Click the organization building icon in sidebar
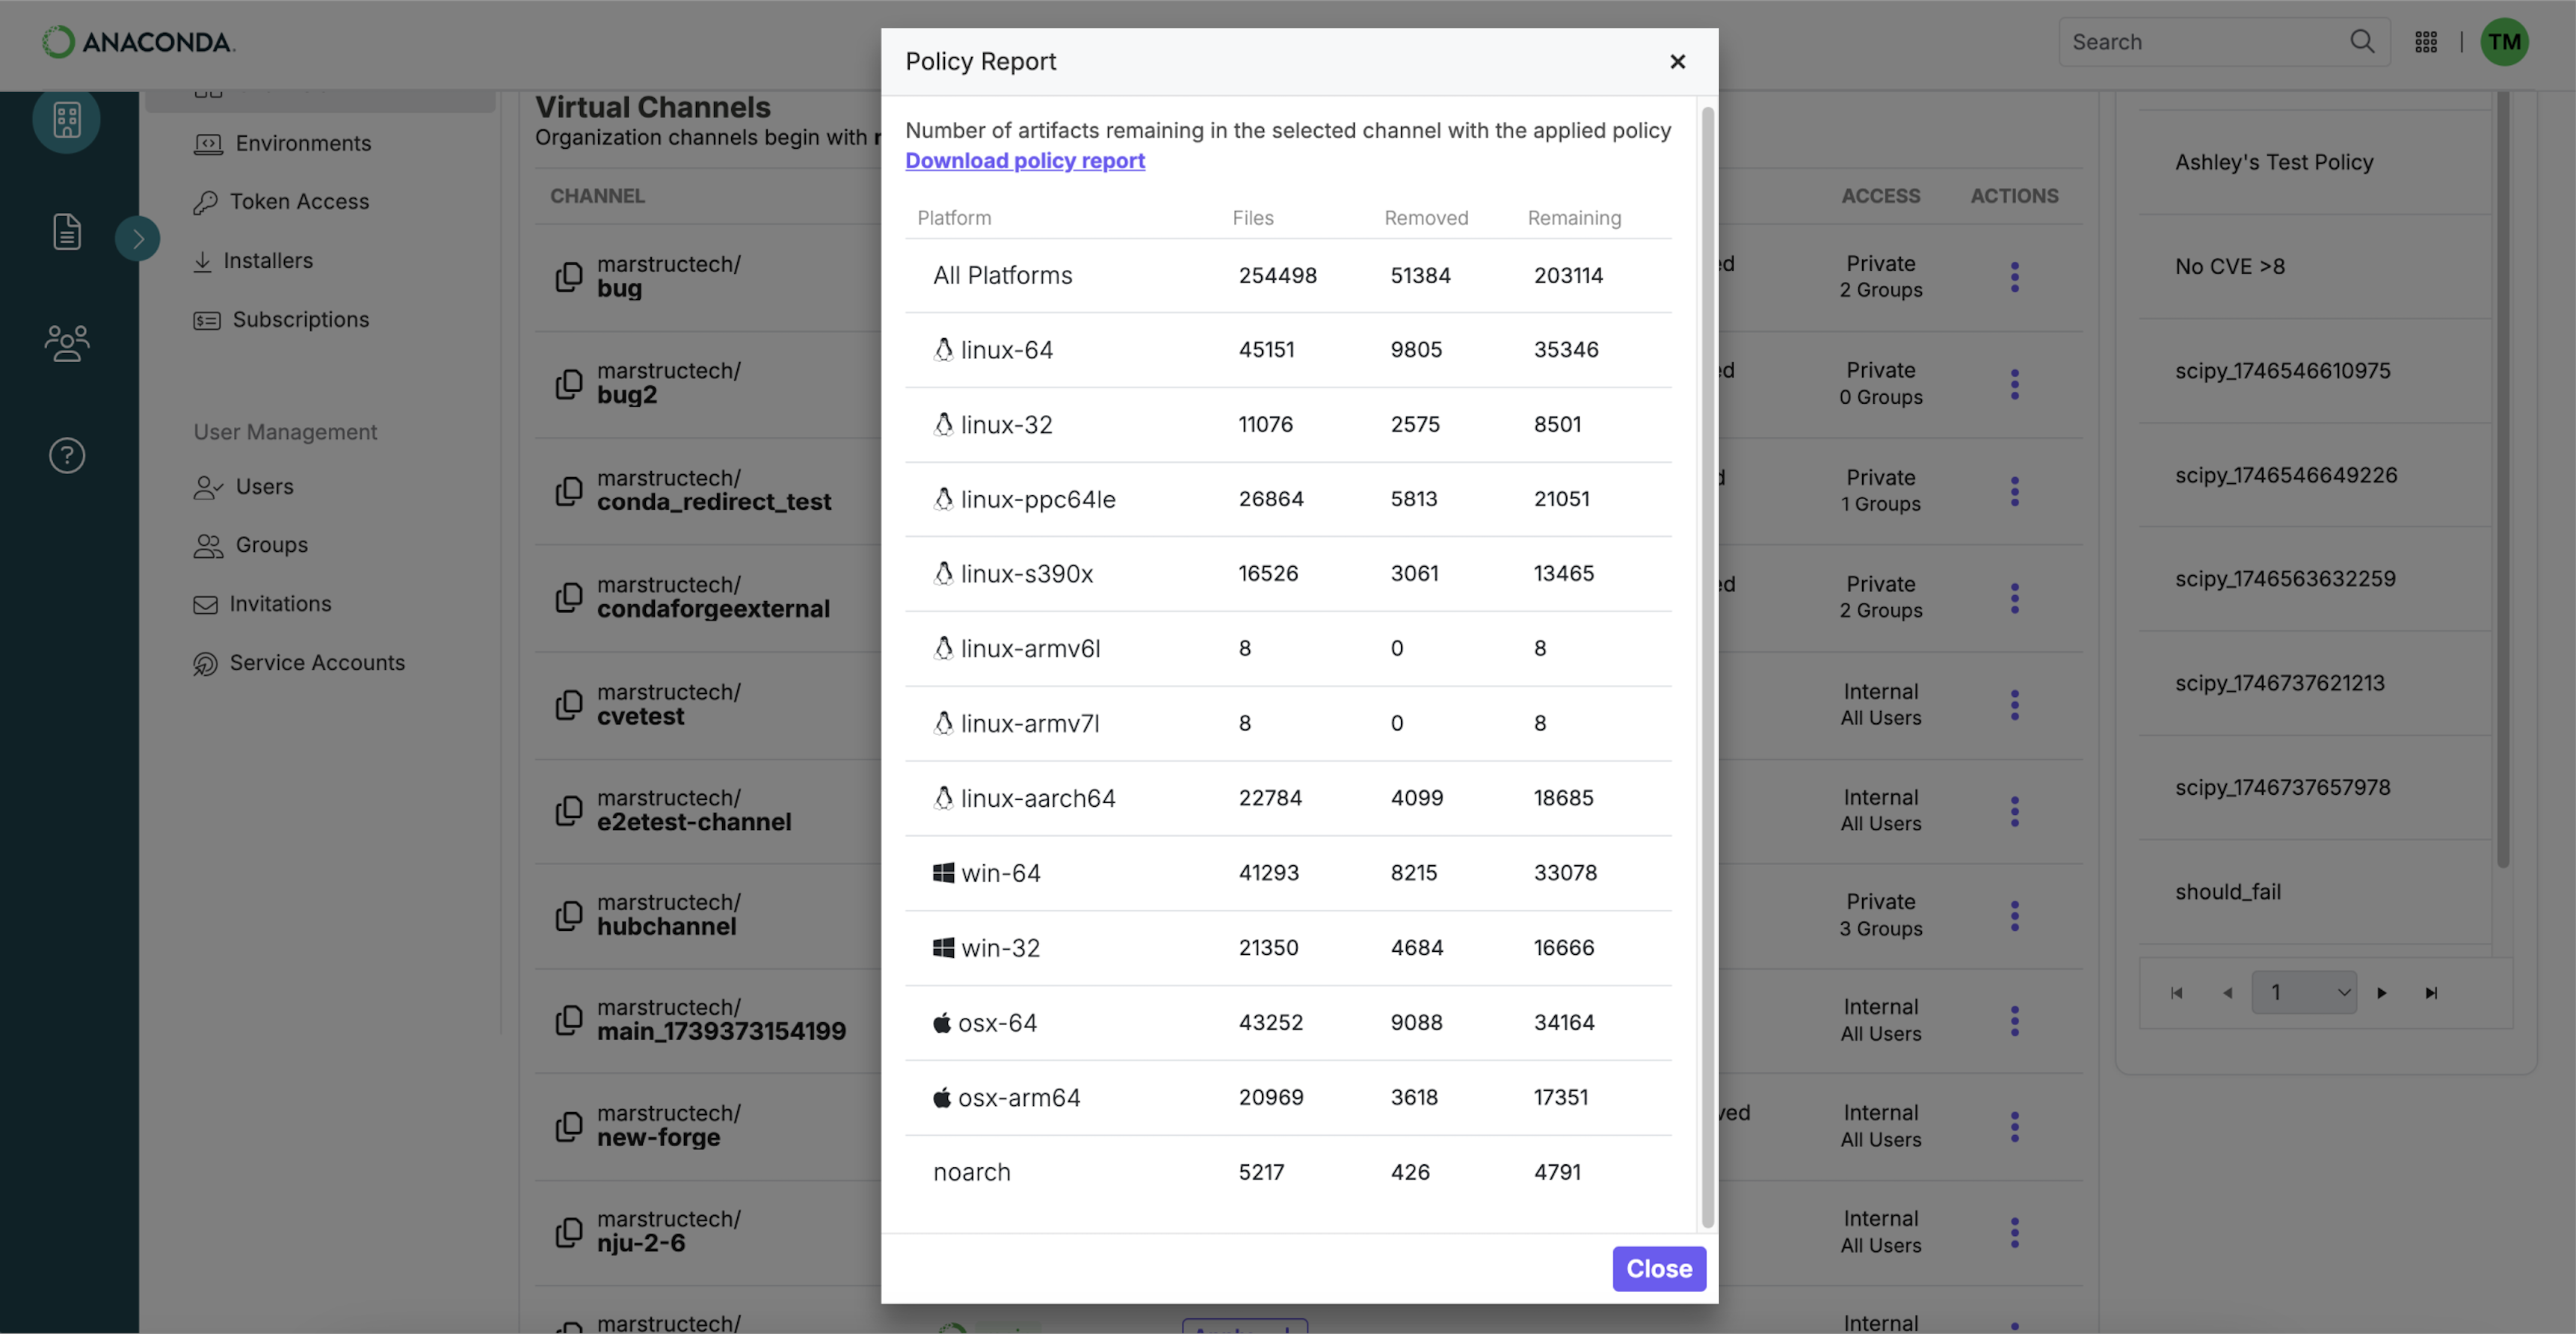Viewport: 2576px width, 1334px height. (x=66, y=120)
